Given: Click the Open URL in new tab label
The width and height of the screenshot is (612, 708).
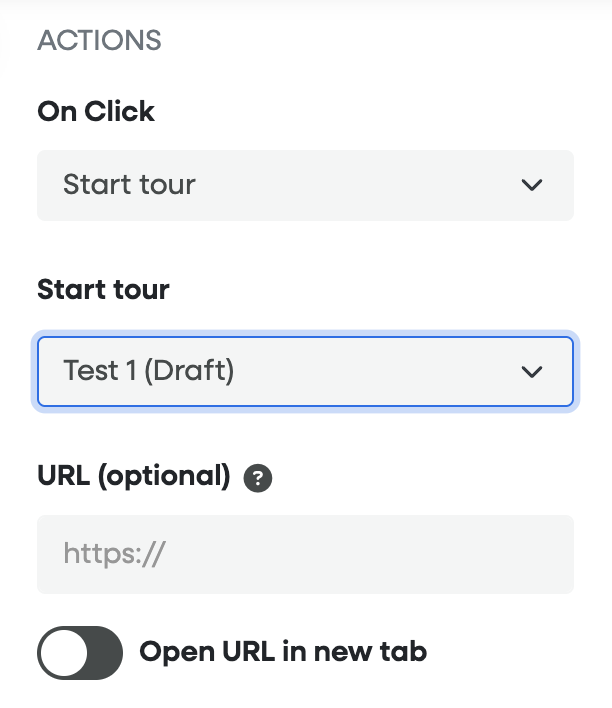Looking at the screenshot, I should pos(283,653).
